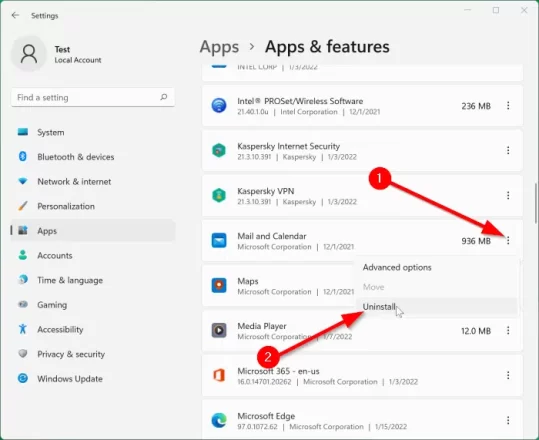
Task: Click the Maps app icon
Action: 219,285
